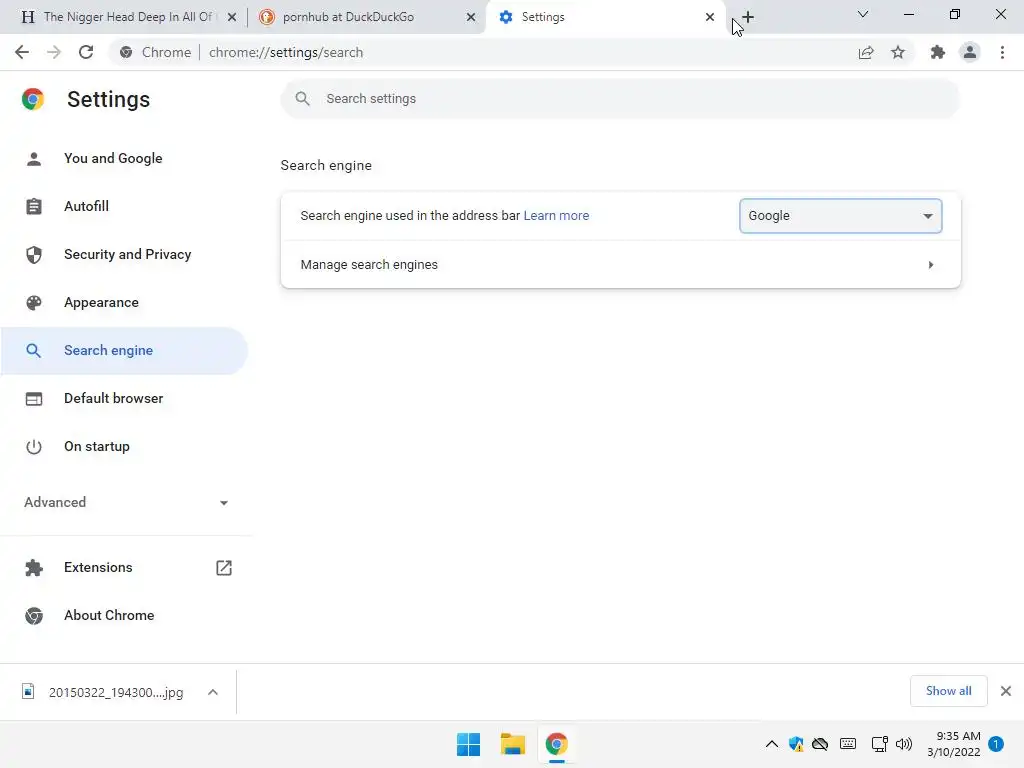
Task: Switch to the first tab with H favicon
Action: (x=127, y=17)
